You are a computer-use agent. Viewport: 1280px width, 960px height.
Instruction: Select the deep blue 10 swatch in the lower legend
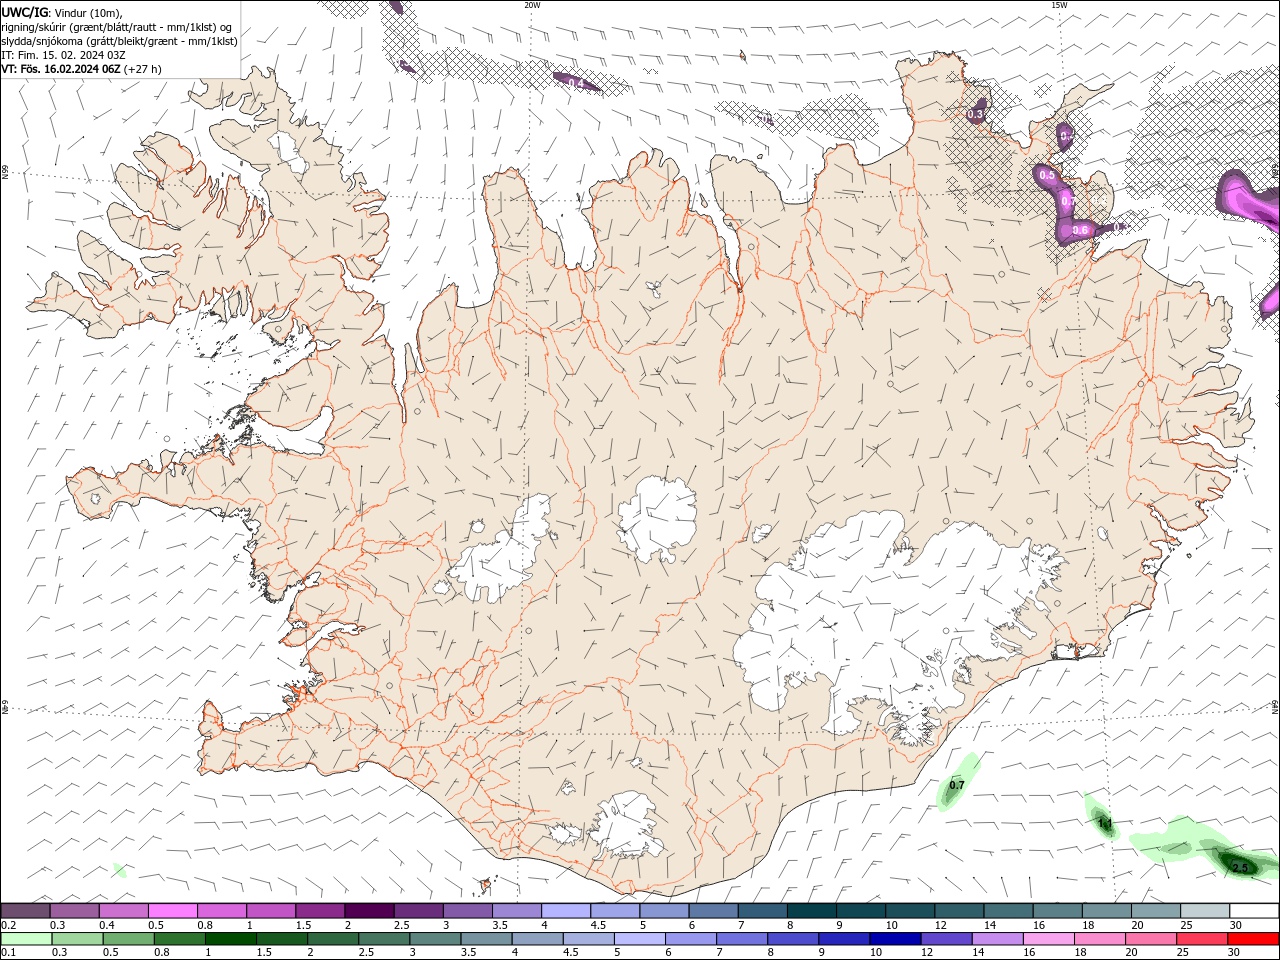(x=894, y=939)
